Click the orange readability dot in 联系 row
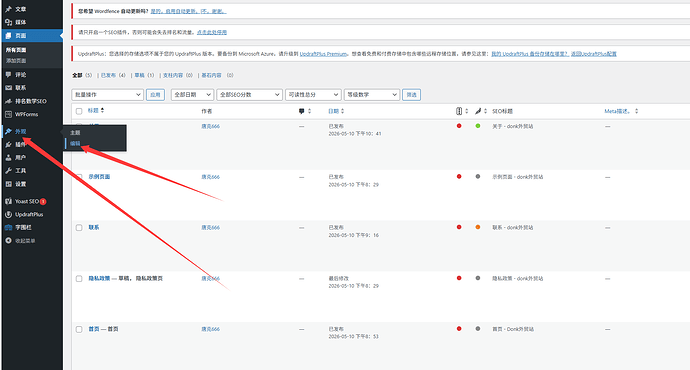690x370 pixels. pyautogui.click(x=478, y=227)
